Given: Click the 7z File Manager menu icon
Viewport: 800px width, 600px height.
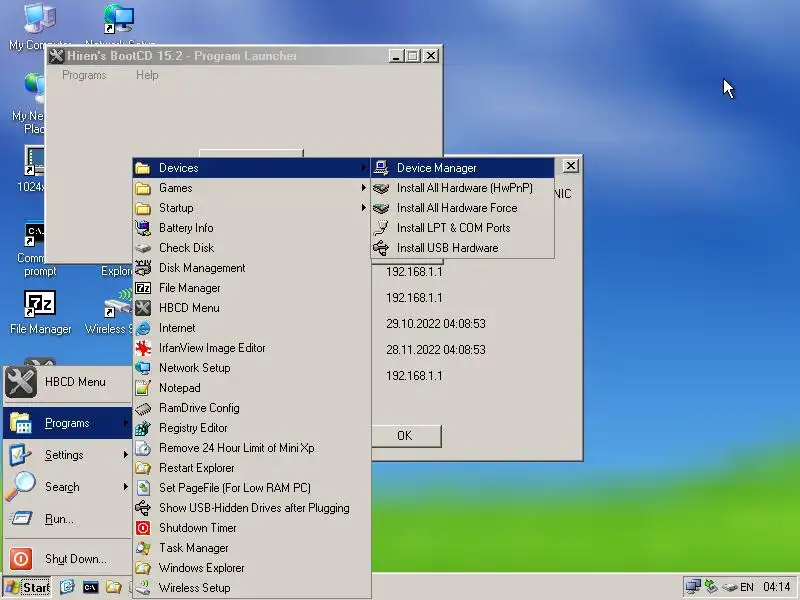Looking at the screenshot, I should coord(143,288).
